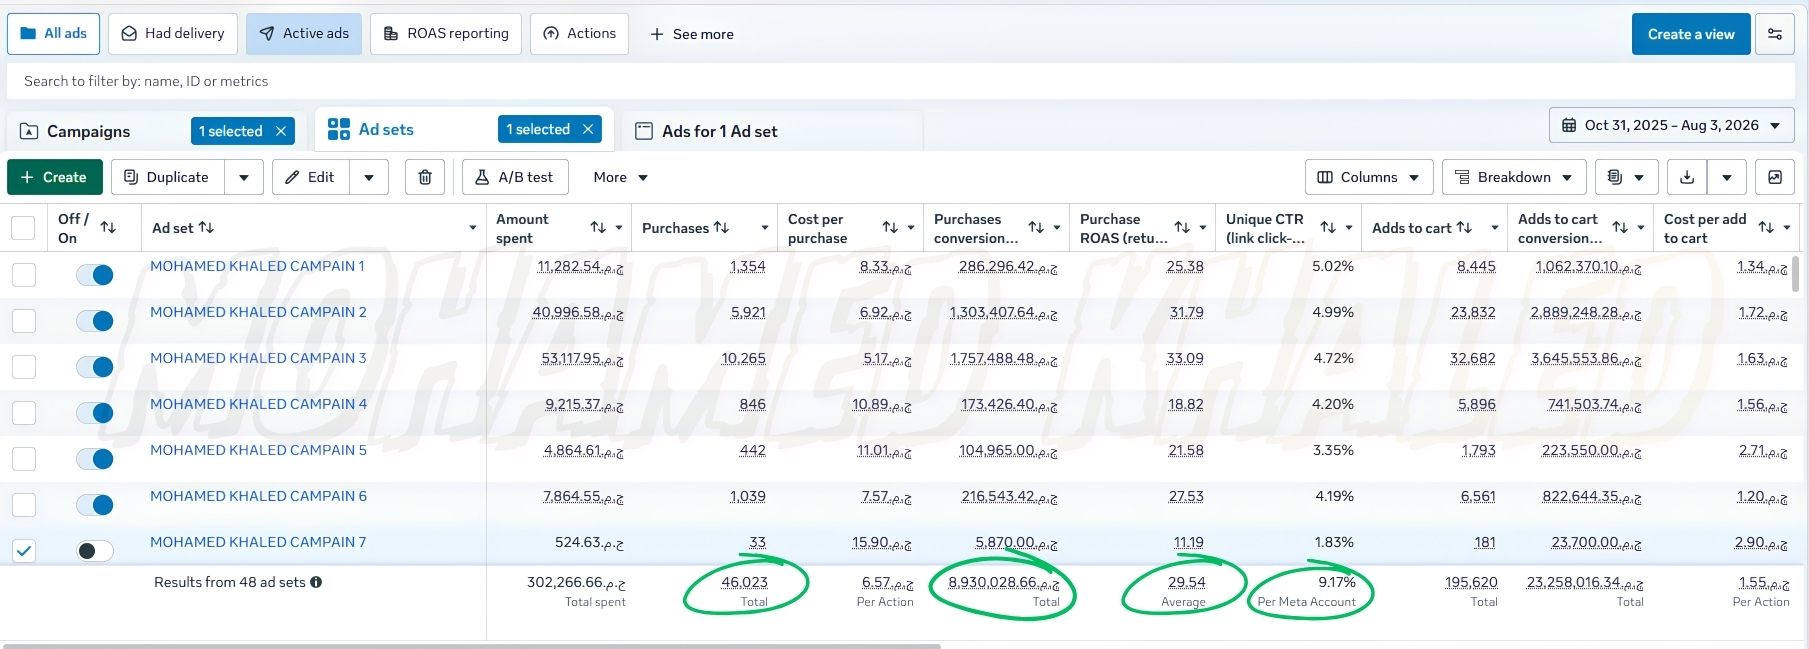
Task: Open MOHAMED KHALED CAMPAIN 3 link
Action: point(258,358)
